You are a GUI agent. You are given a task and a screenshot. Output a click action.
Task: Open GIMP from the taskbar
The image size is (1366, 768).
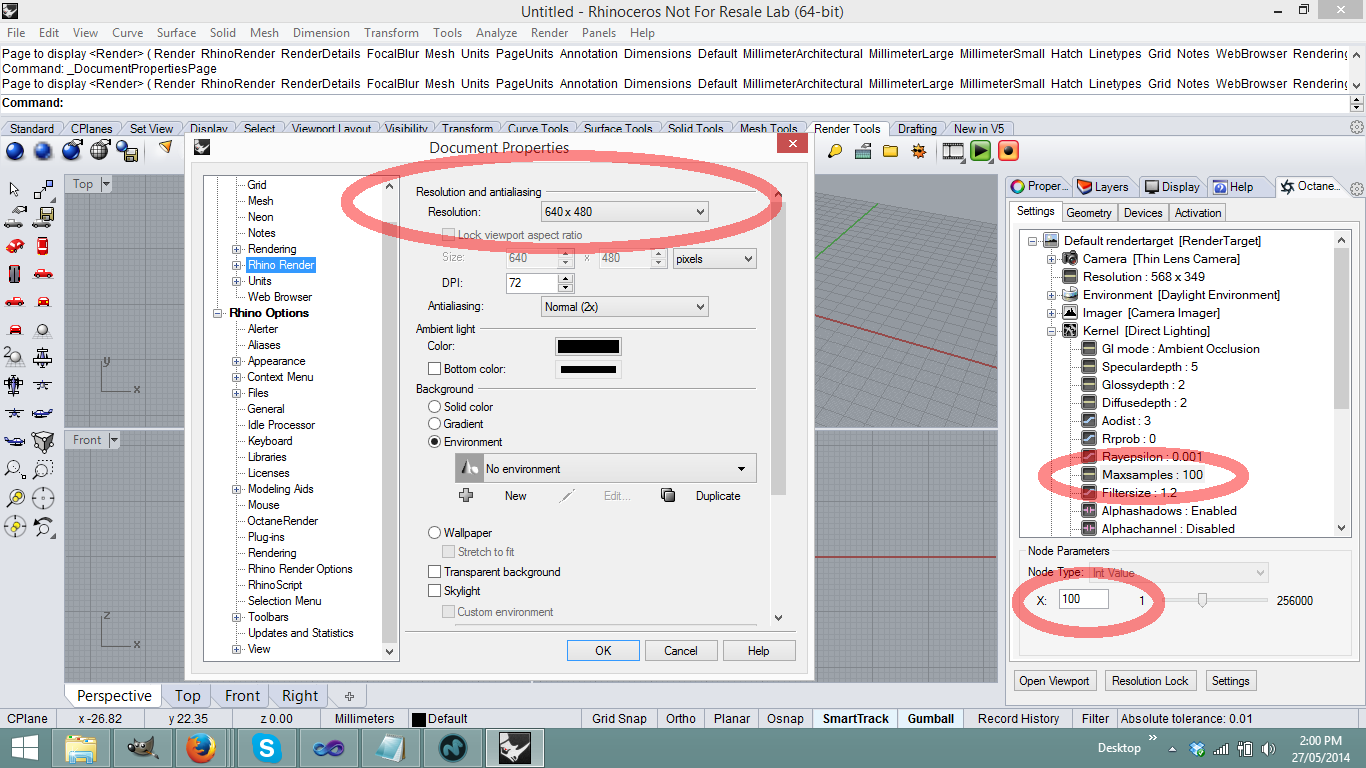[141, 748]
